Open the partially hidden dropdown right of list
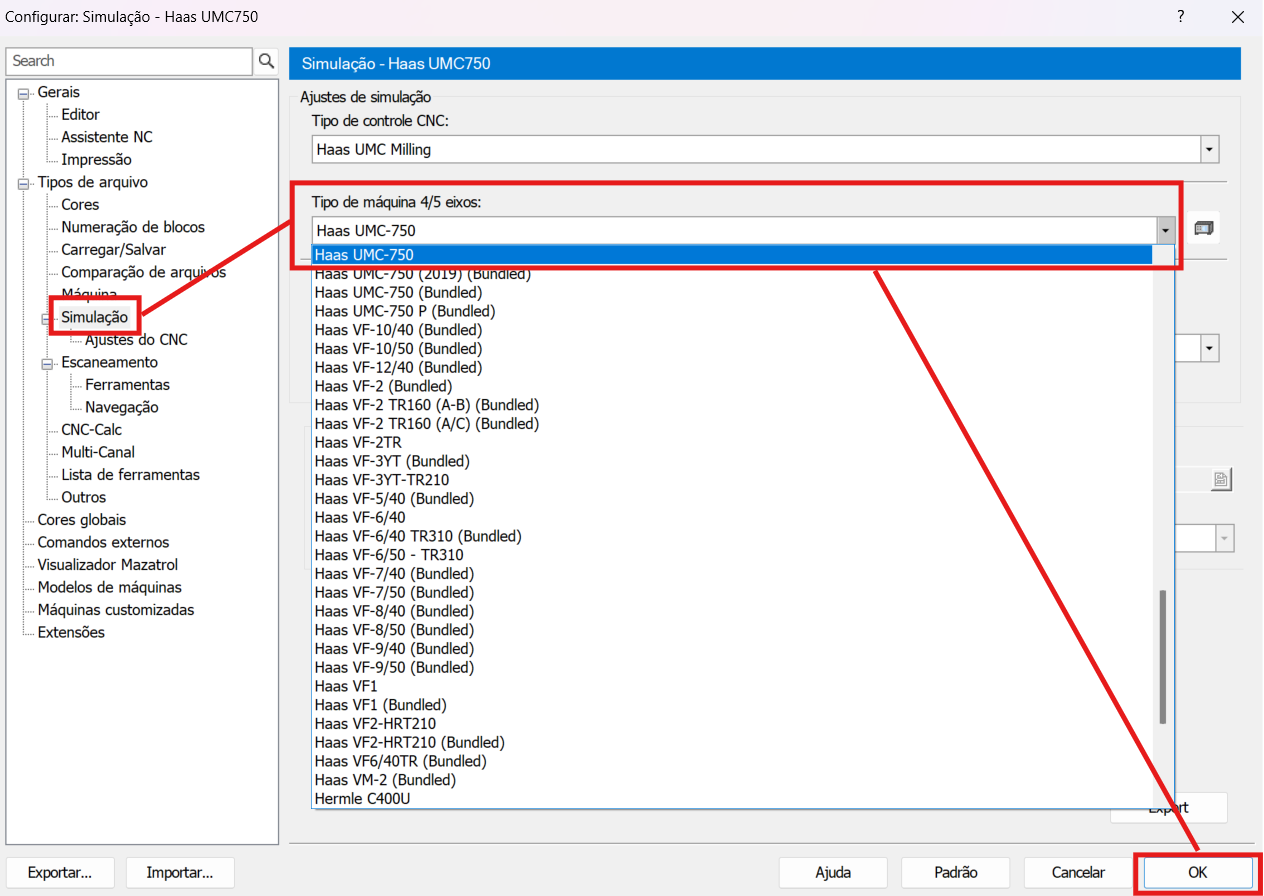Screen dimensions: 1264x896 (1209, 348)
